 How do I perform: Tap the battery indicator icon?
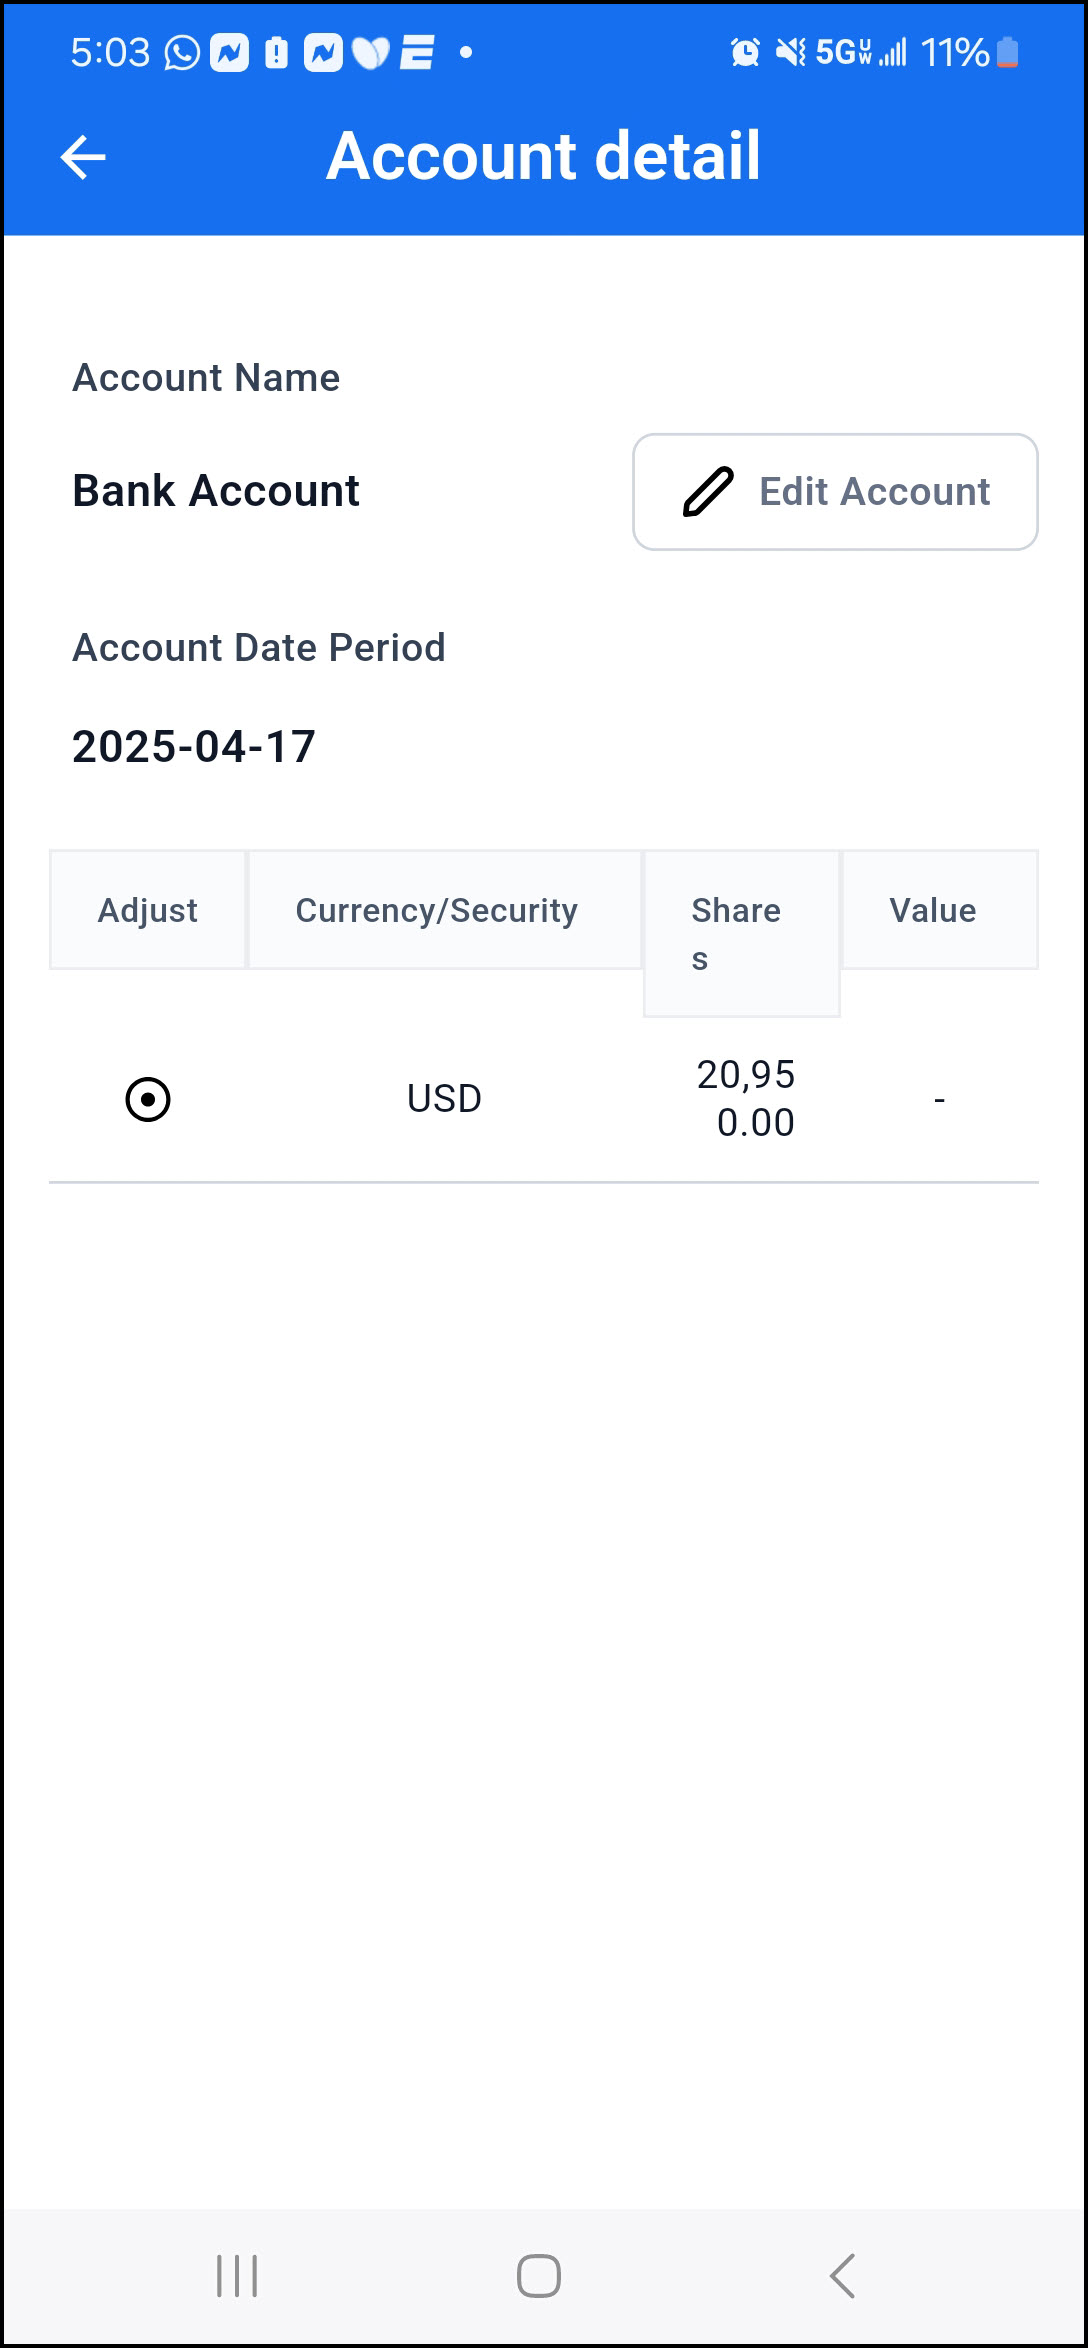[x=1008, y=52]
